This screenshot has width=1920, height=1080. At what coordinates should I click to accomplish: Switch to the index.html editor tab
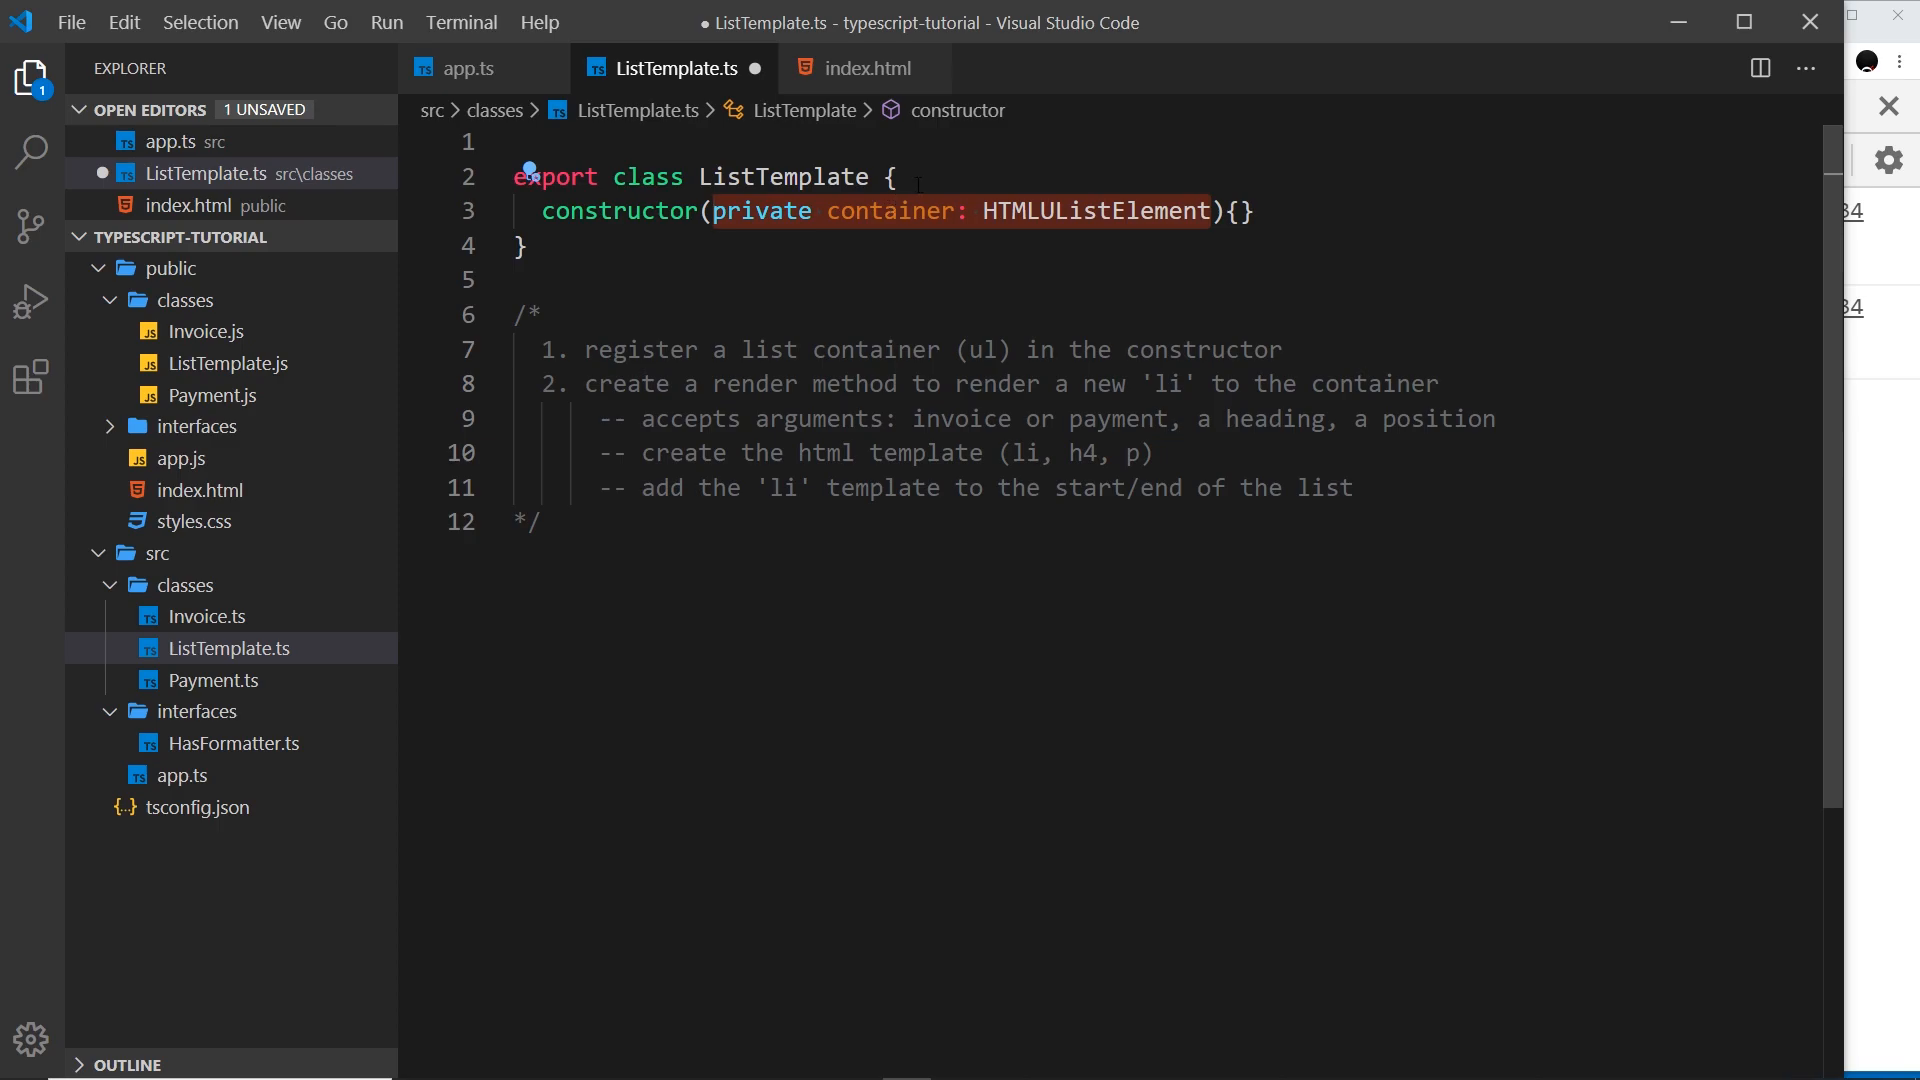[x=867, y=68]
